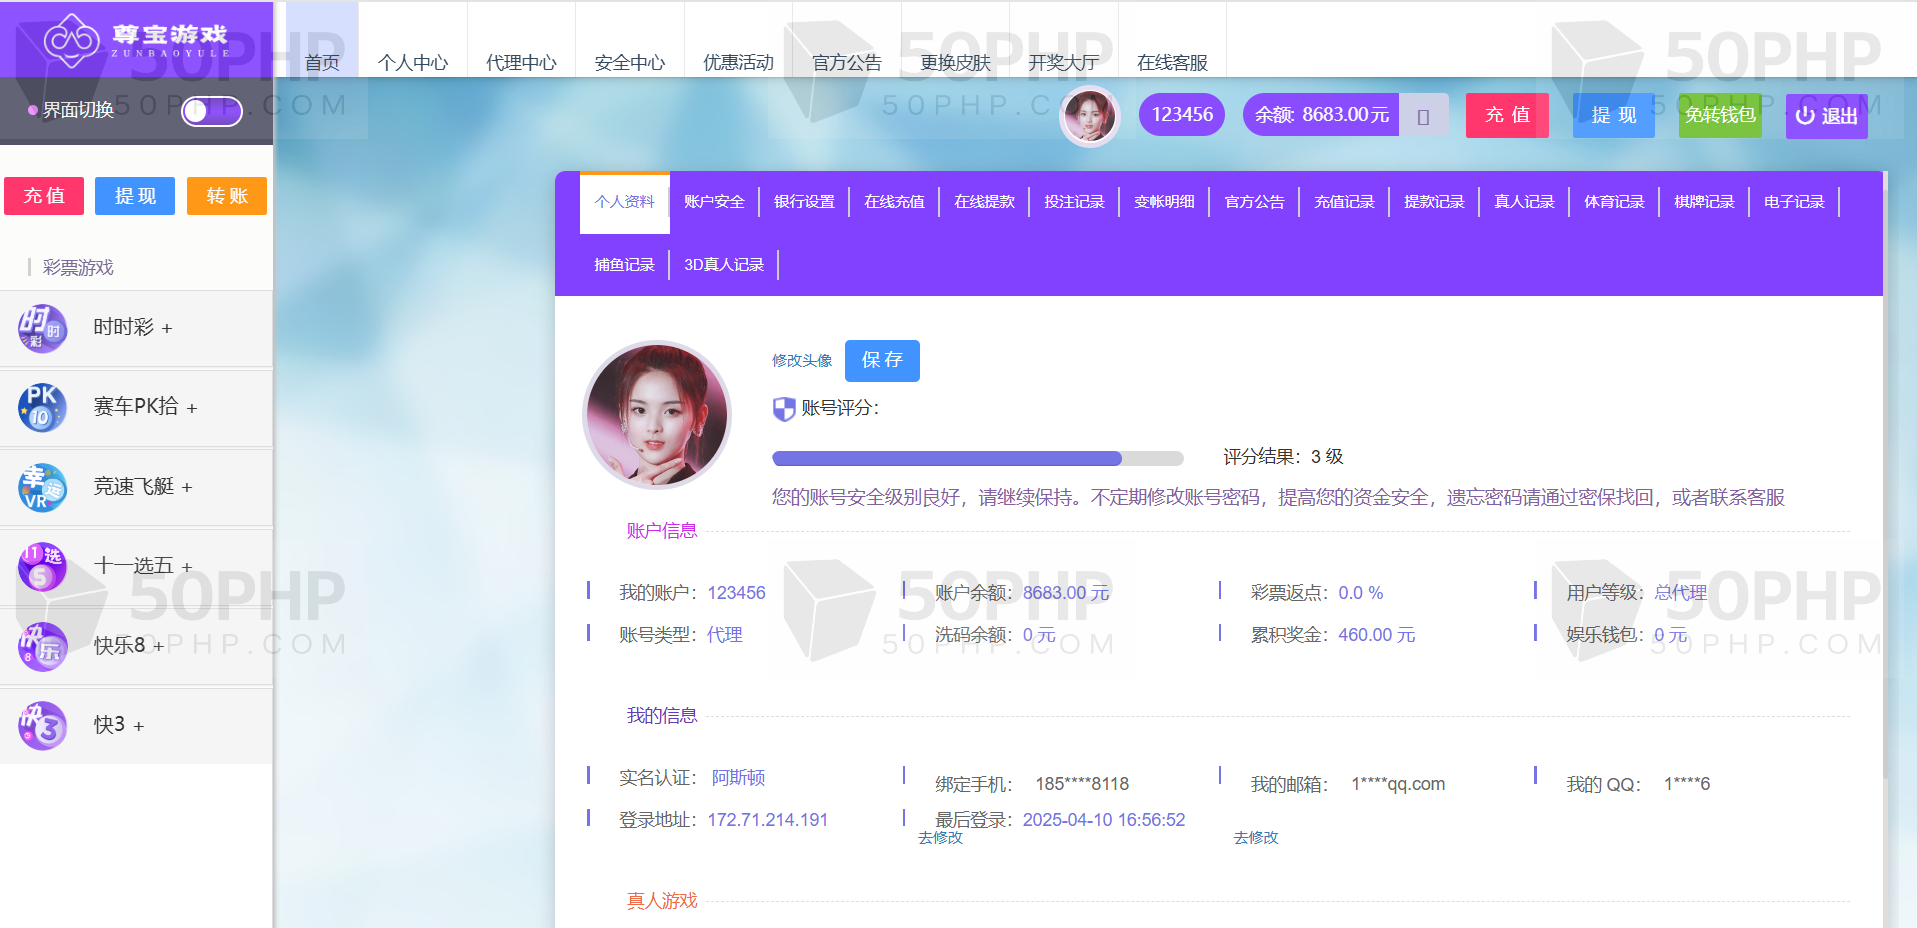Open the 账户安全 tab
Image resolution: width=1917 pixels, height=928 pixels.
[x=714, y=202]
